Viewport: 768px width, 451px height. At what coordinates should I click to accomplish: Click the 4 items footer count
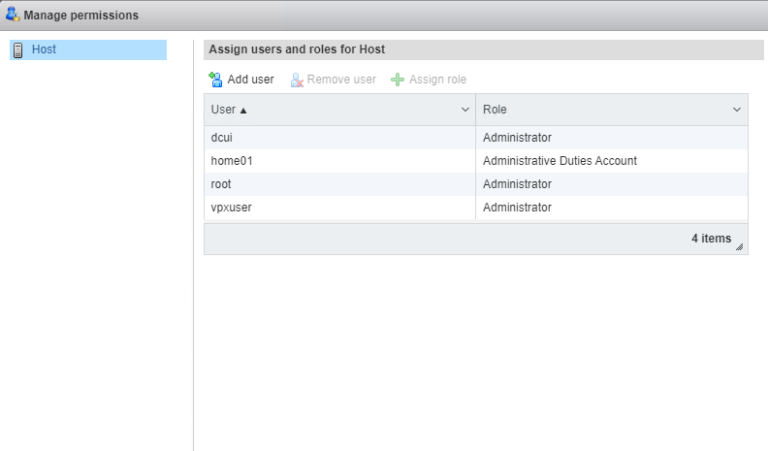pos(710,239)
